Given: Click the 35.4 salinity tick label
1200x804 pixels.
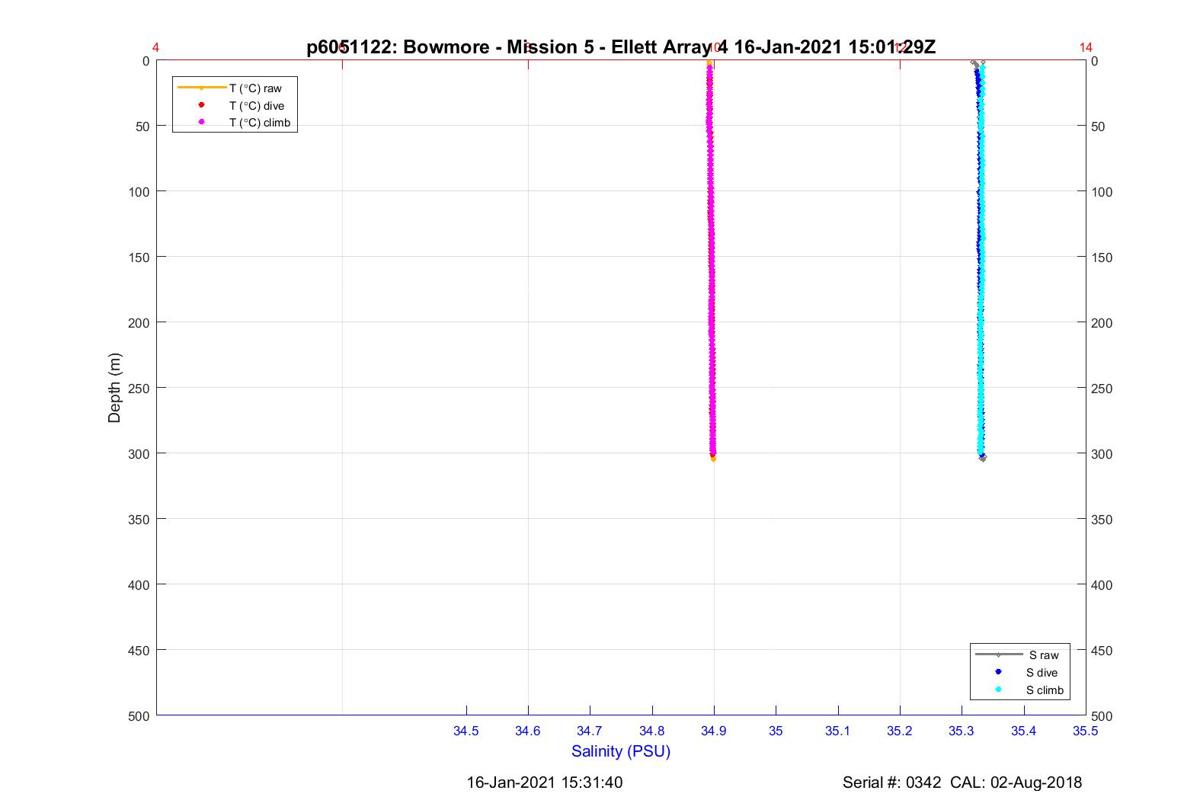Looking at the screenshot, I should [1024, 731].
